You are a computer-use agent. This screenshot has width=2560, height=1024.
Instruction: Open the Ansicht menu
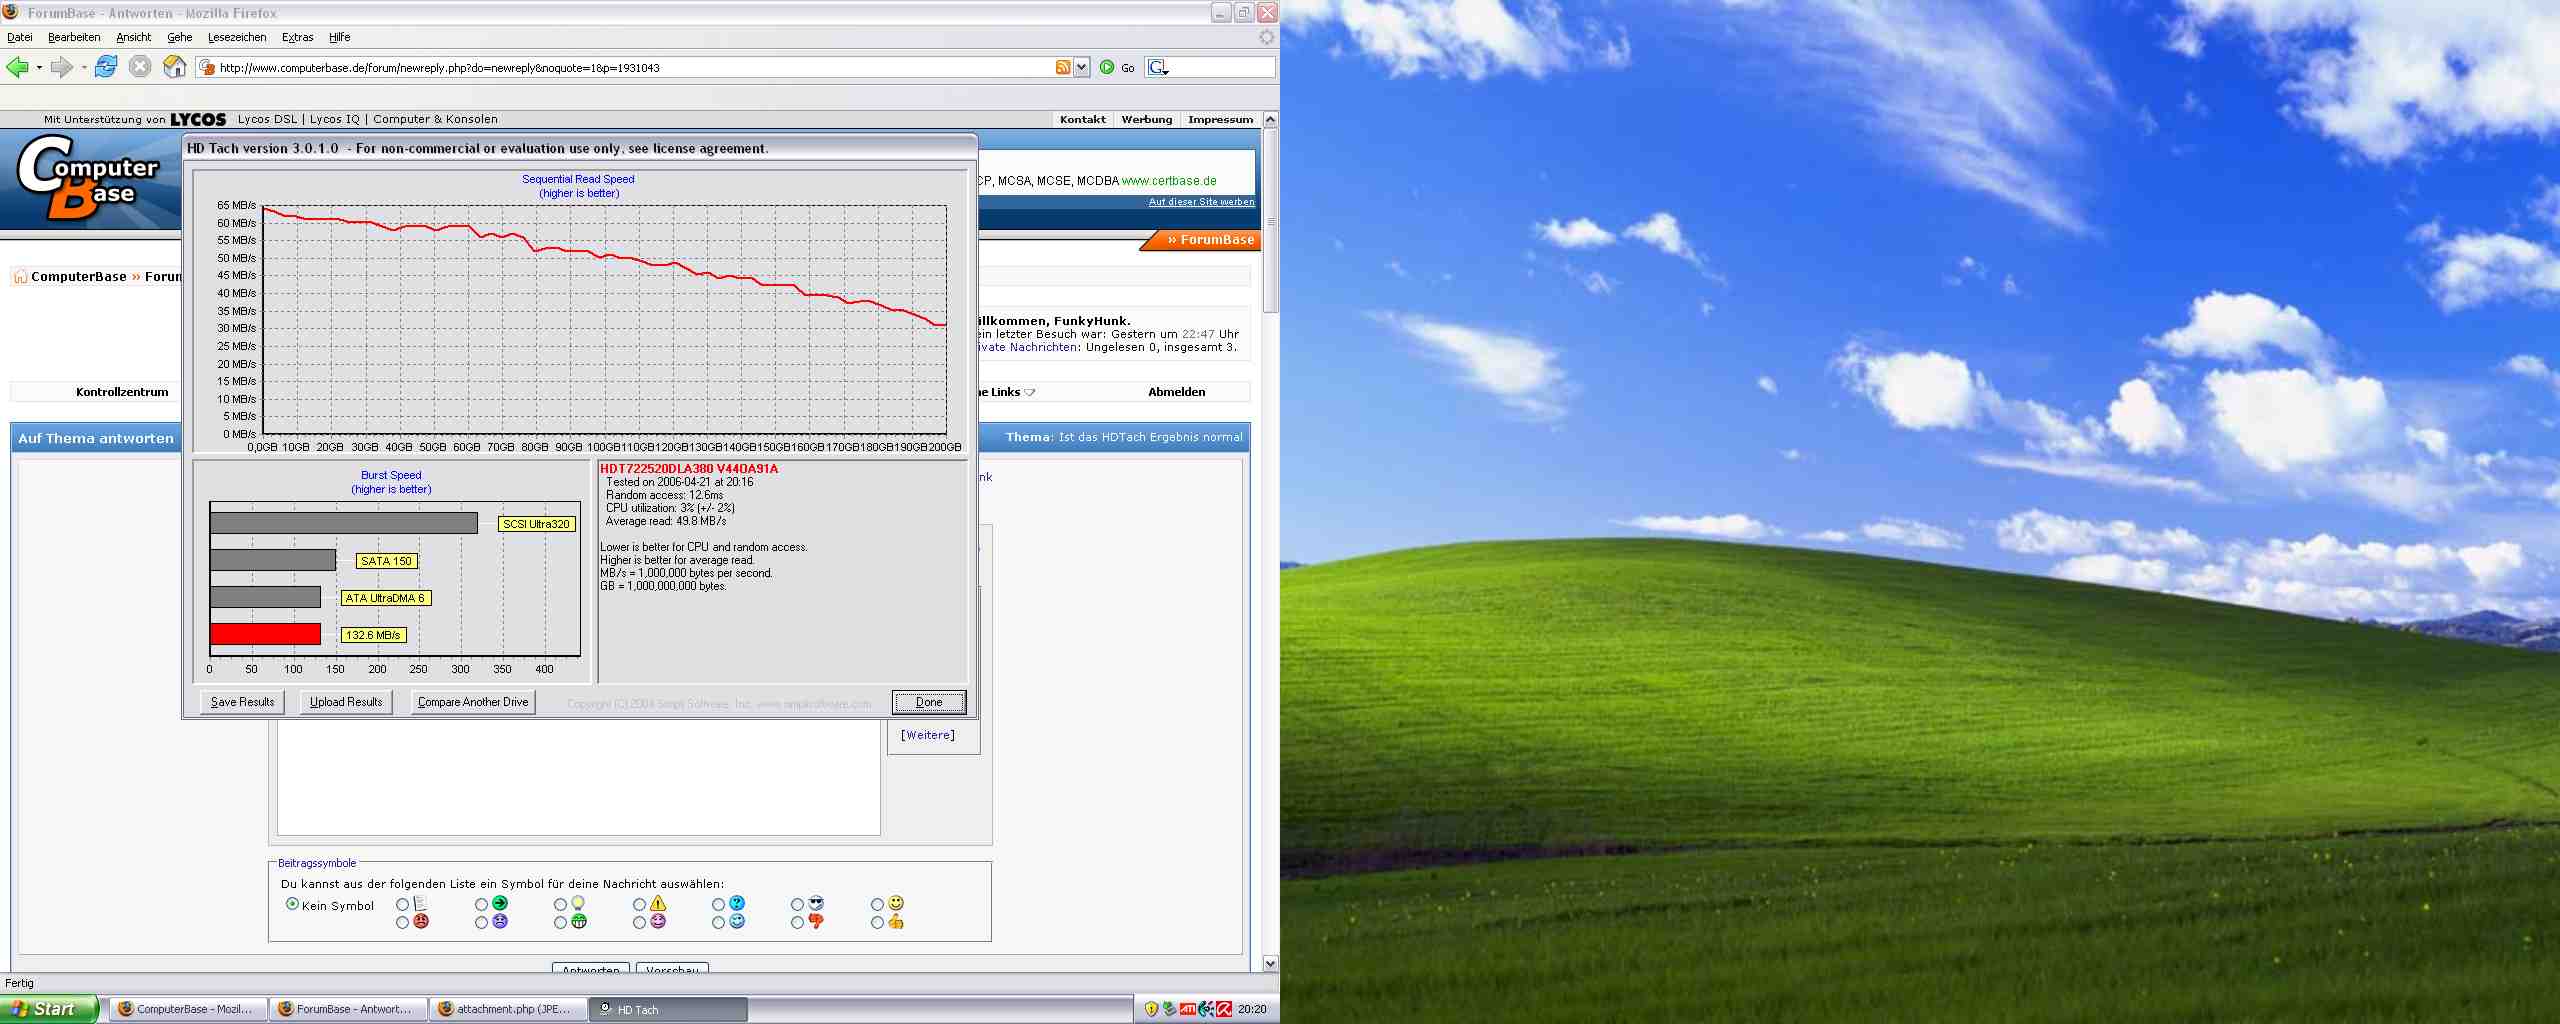click(133, 37)
